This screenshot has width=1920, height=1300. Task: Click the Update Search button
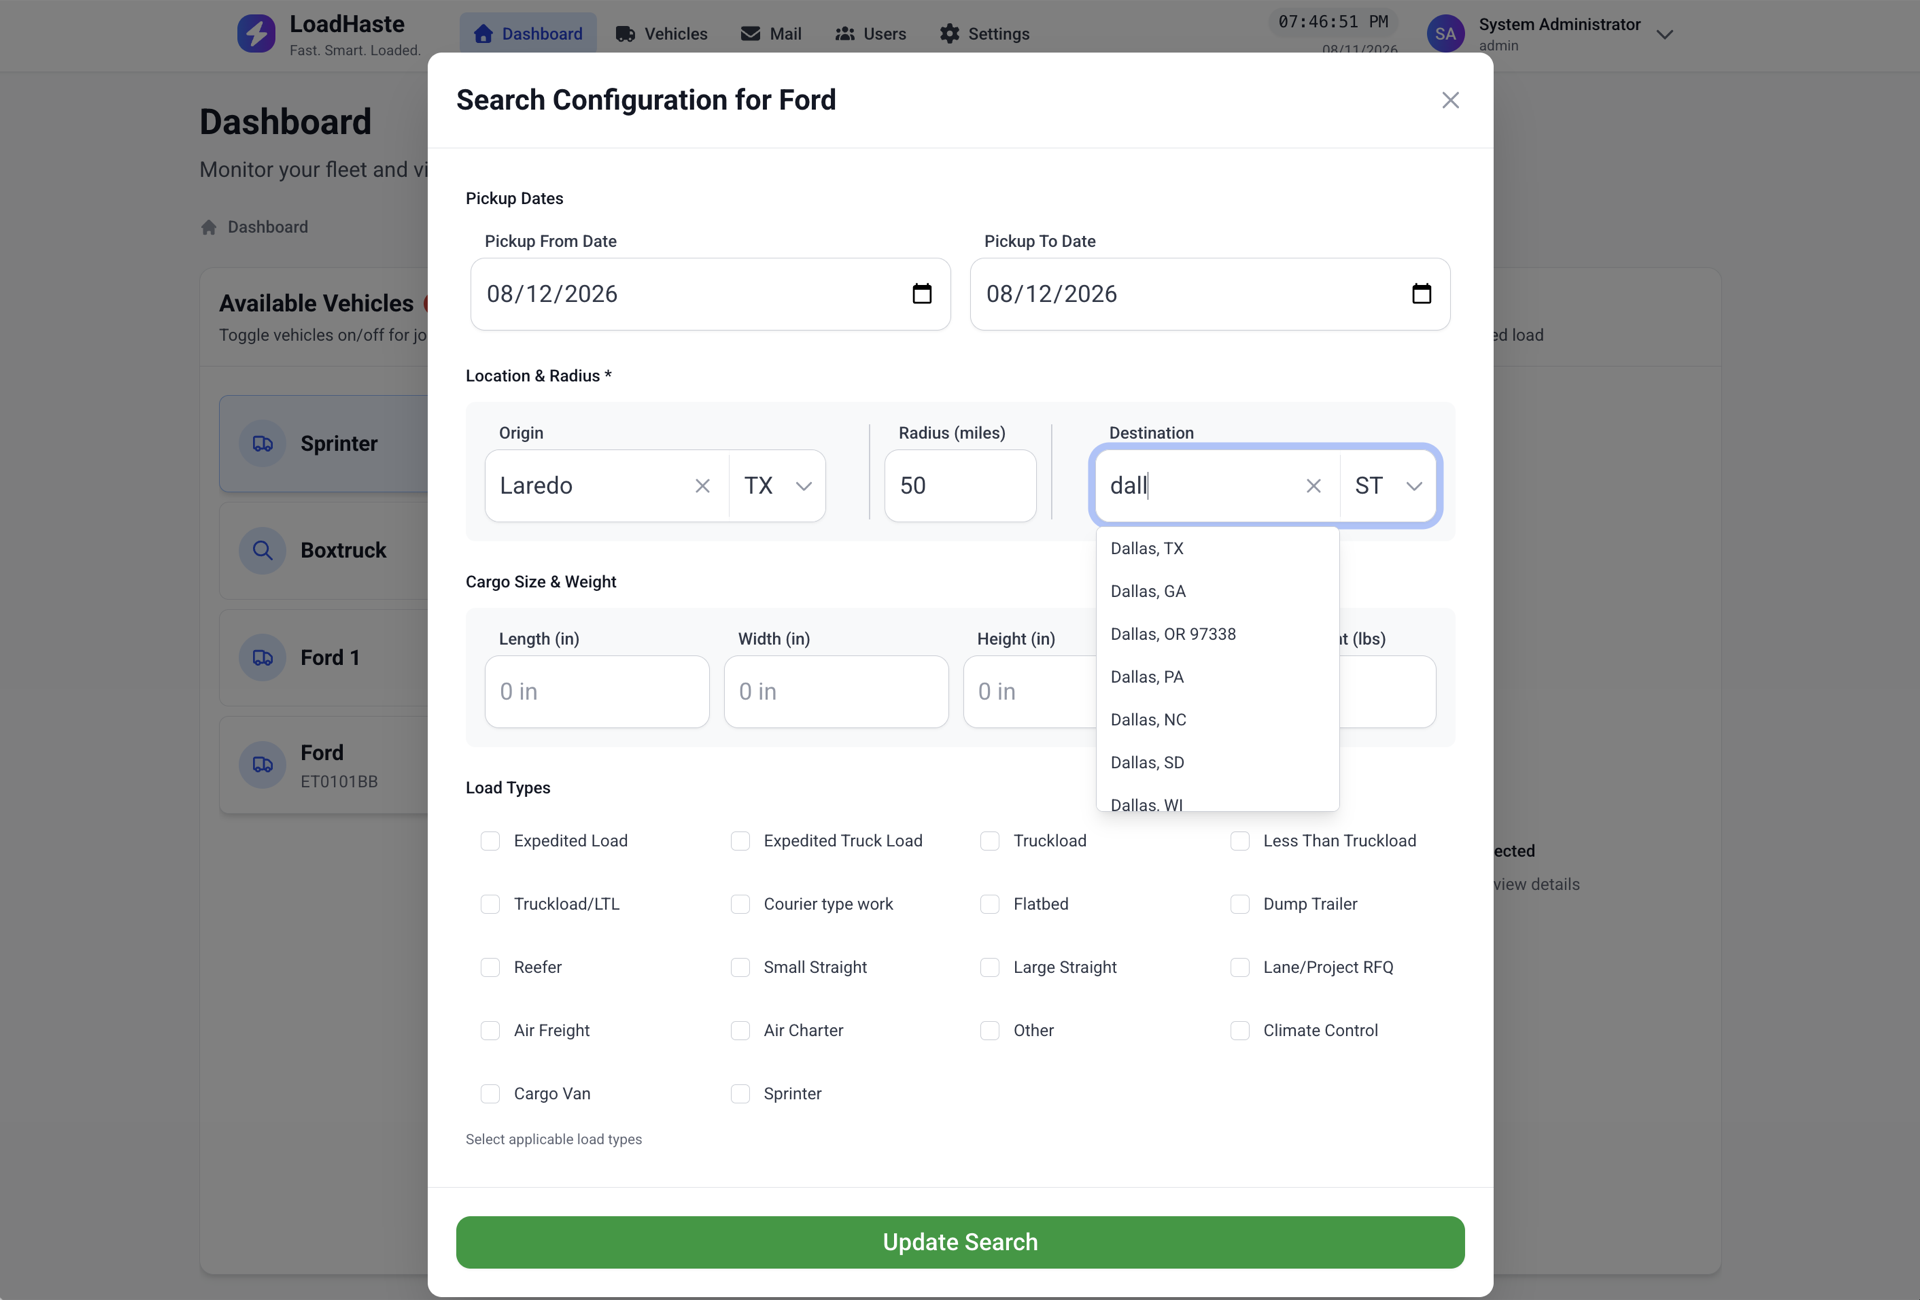960,1243
